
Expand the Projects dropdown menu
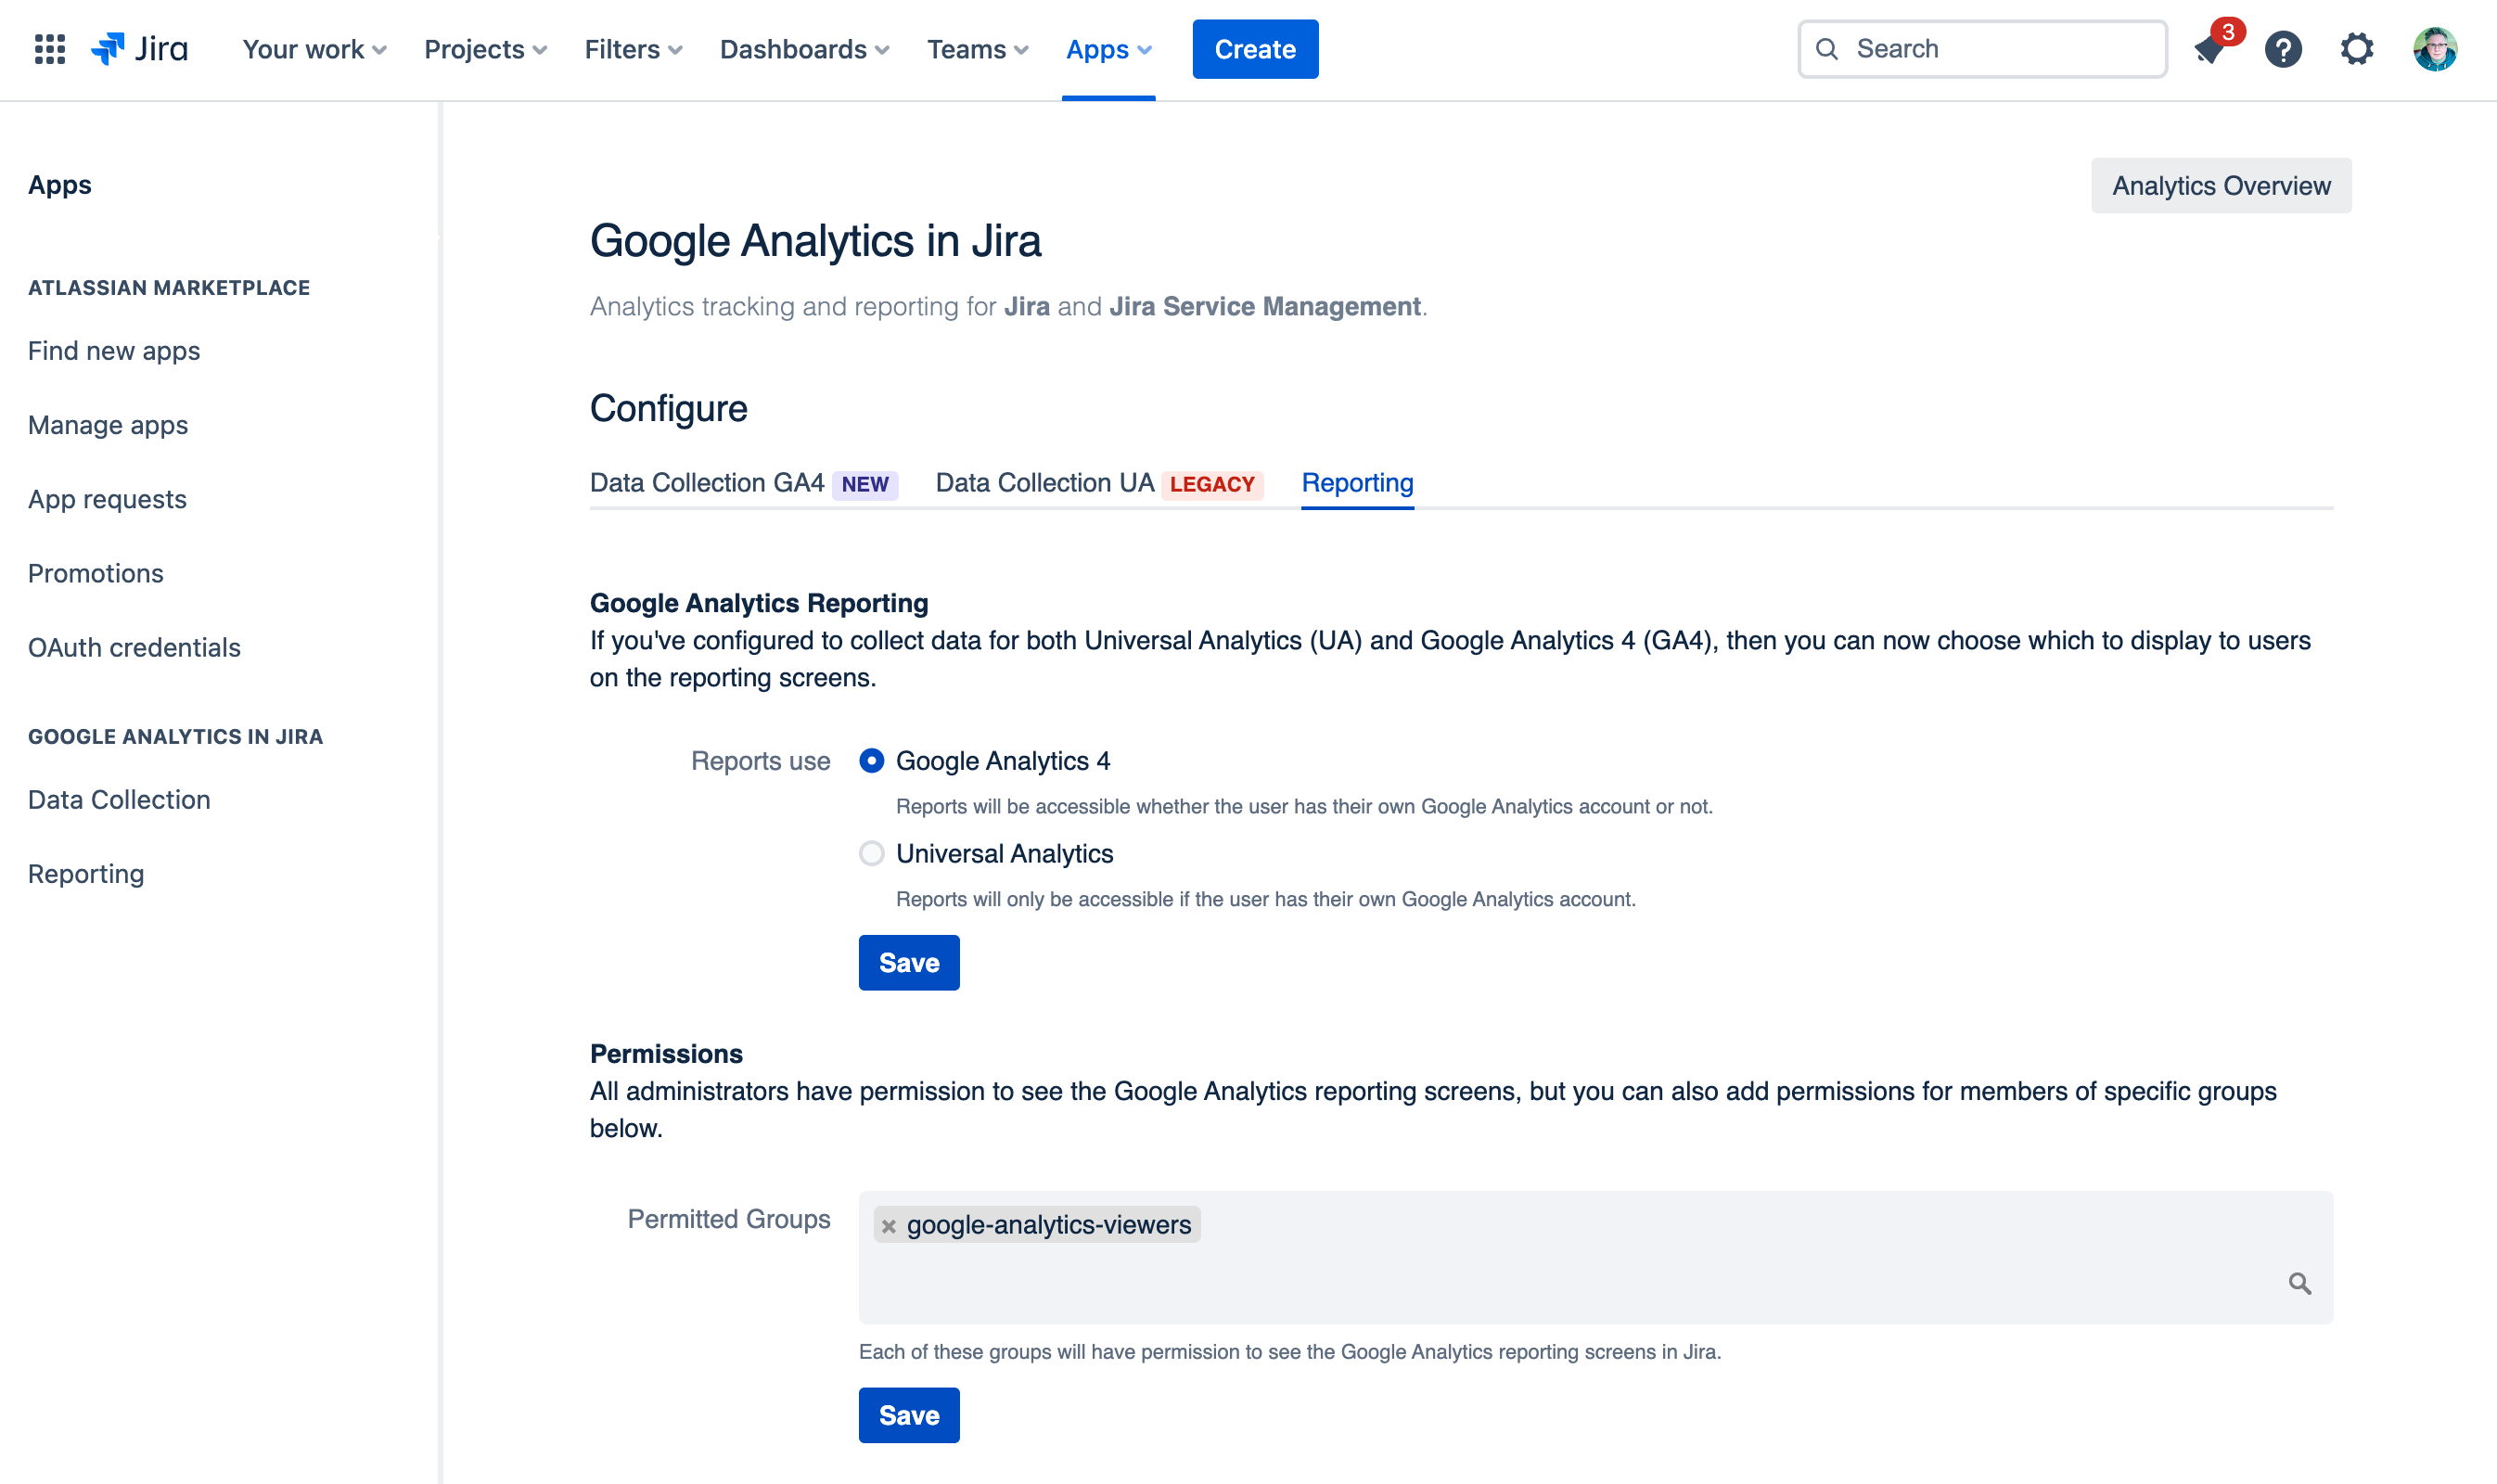[485, 49]
